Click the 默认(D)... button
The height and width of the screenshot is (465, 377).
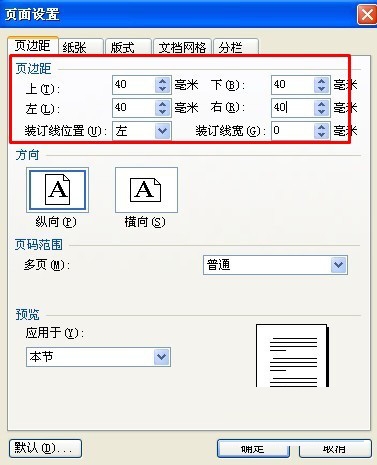tap(45, 448)
